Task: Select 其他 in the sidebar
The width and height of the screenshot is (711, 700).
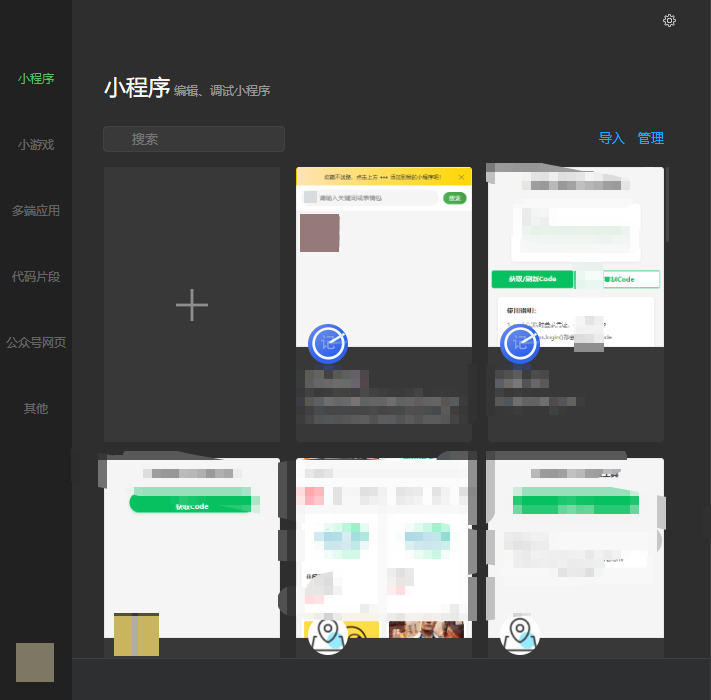Action: pyautogui.click(x=35, y=408)
